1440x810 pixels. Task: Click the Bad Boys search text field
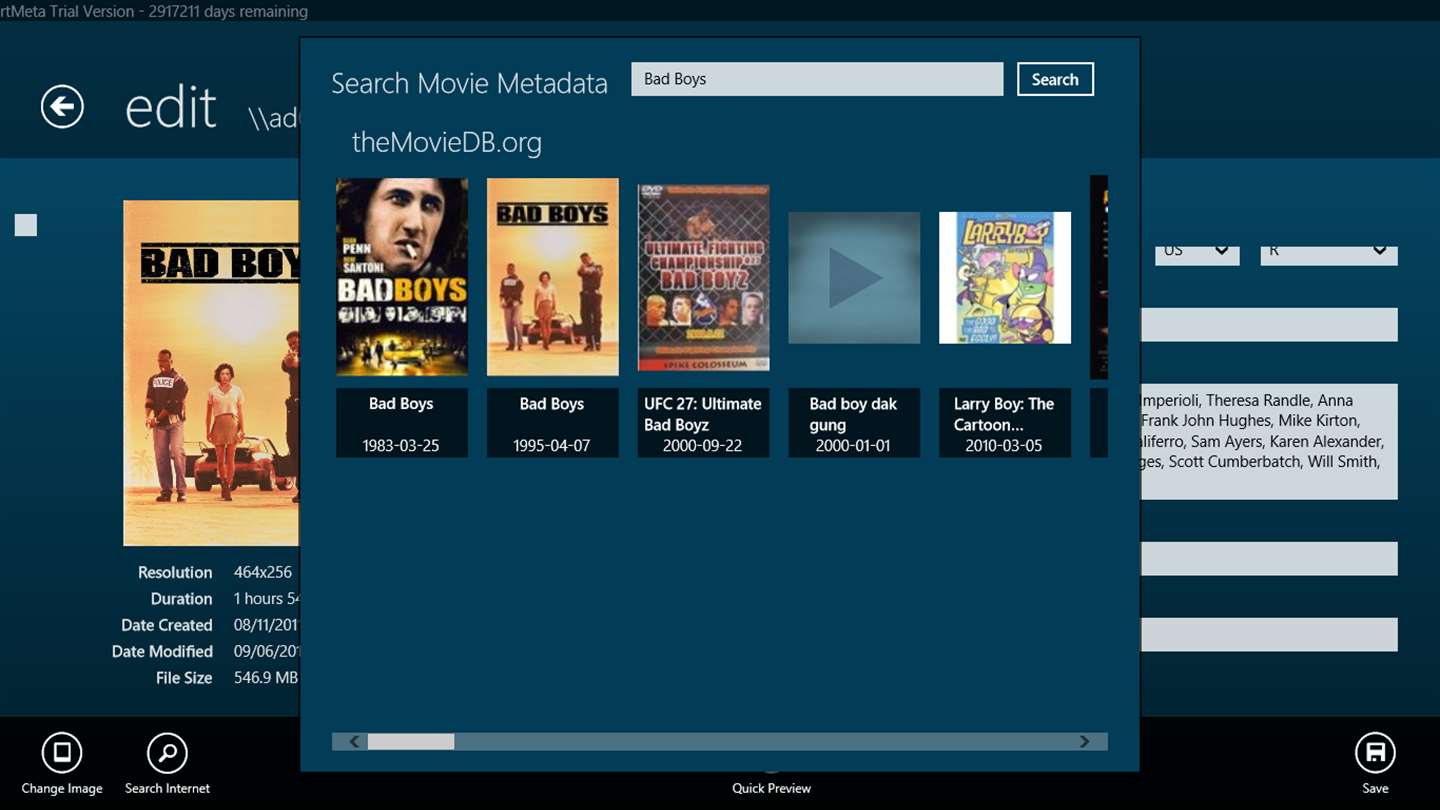[x=817, y=79]
